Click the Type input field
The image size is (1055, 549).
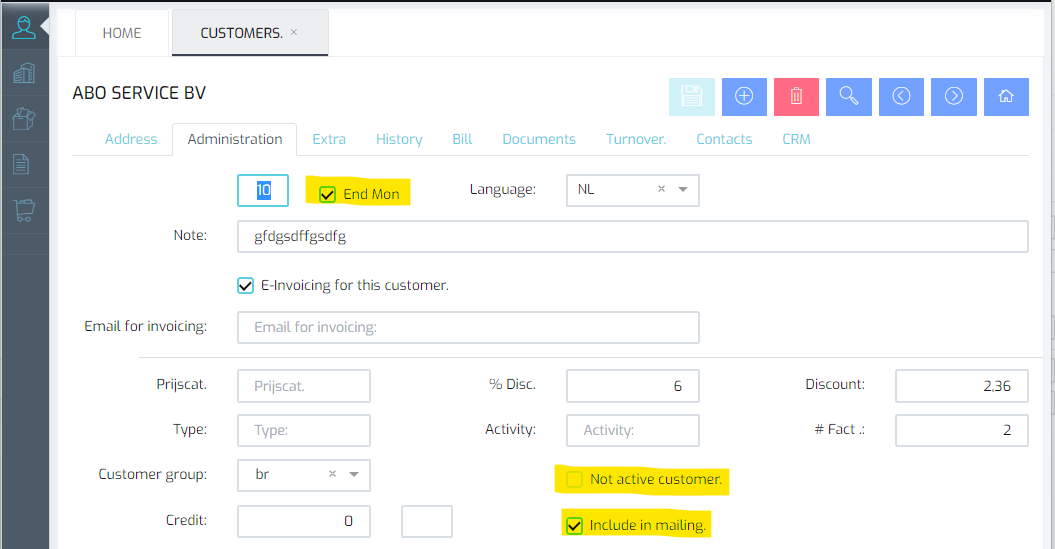tap(303, 431)
